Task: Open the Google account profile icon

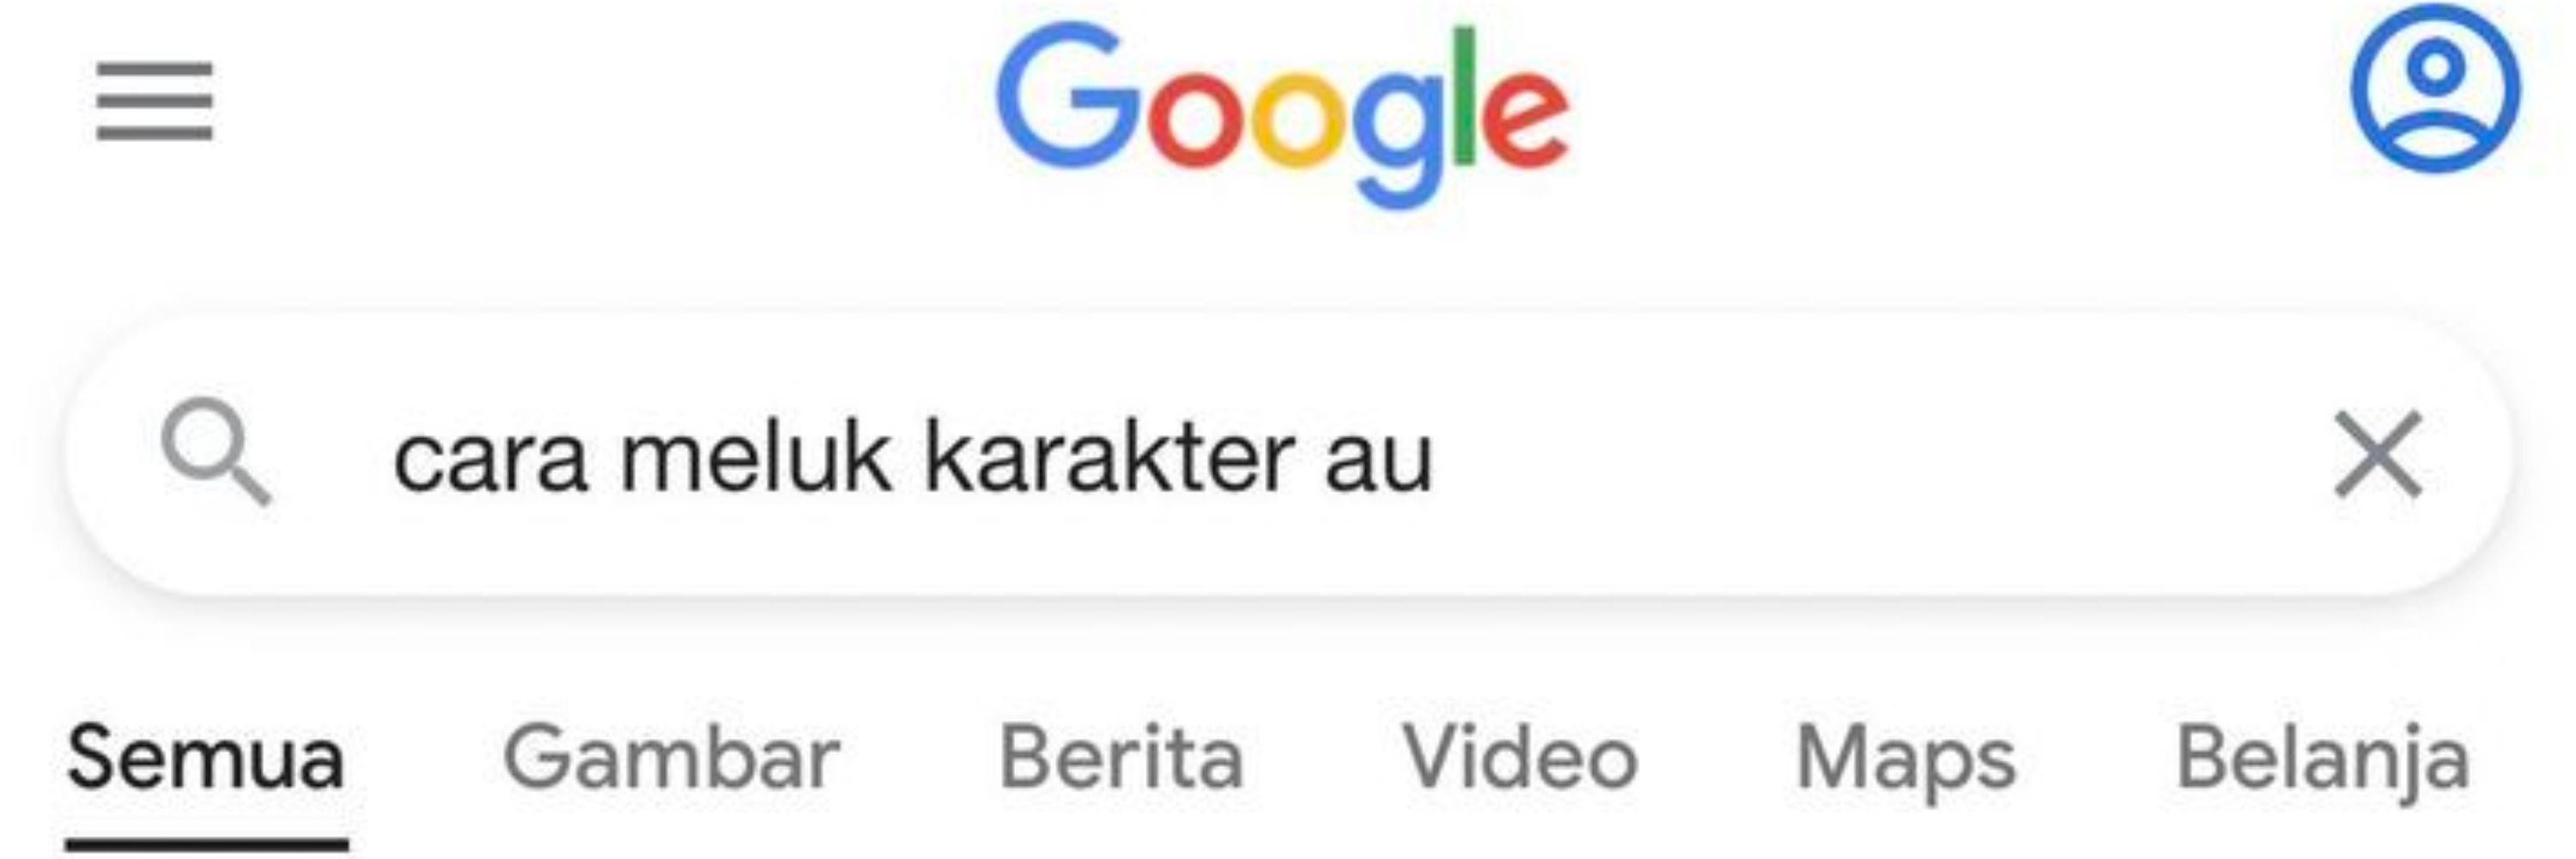Action: [x=2435, y=88]
